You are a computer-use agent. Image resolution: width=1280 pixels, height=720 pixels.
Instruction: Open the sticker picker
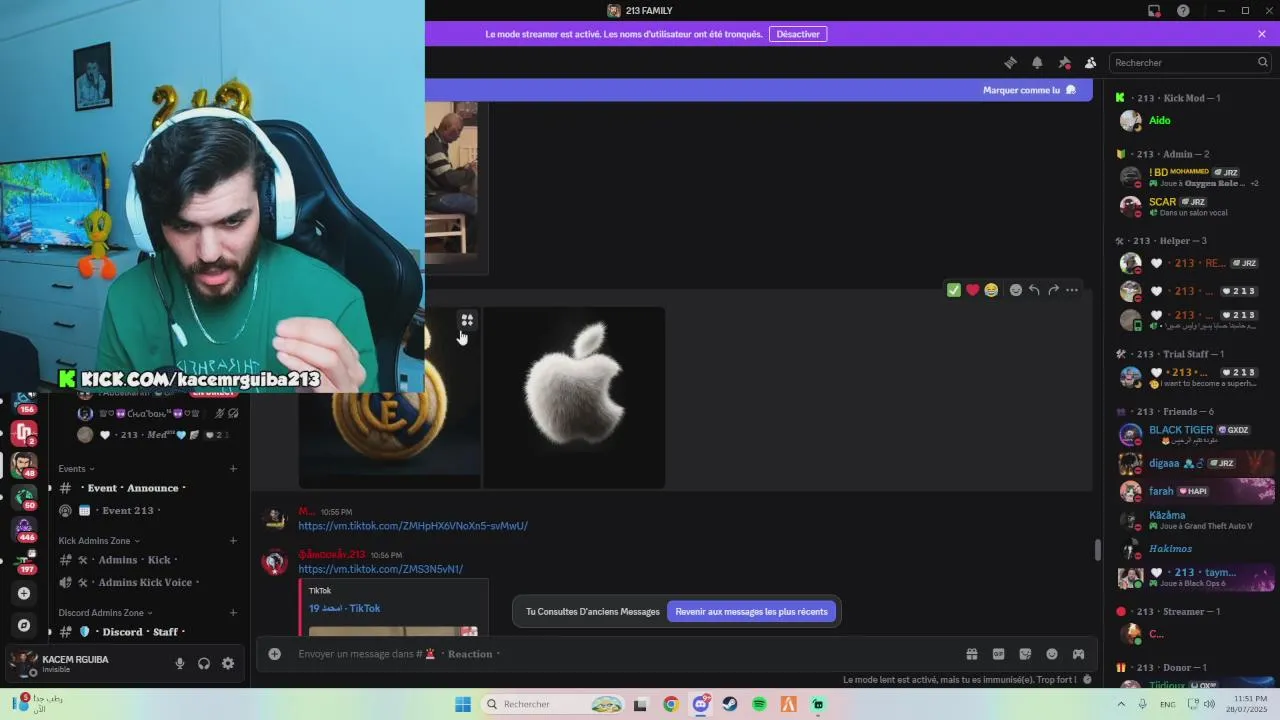pyautogui.click(x=1025, y=654)
